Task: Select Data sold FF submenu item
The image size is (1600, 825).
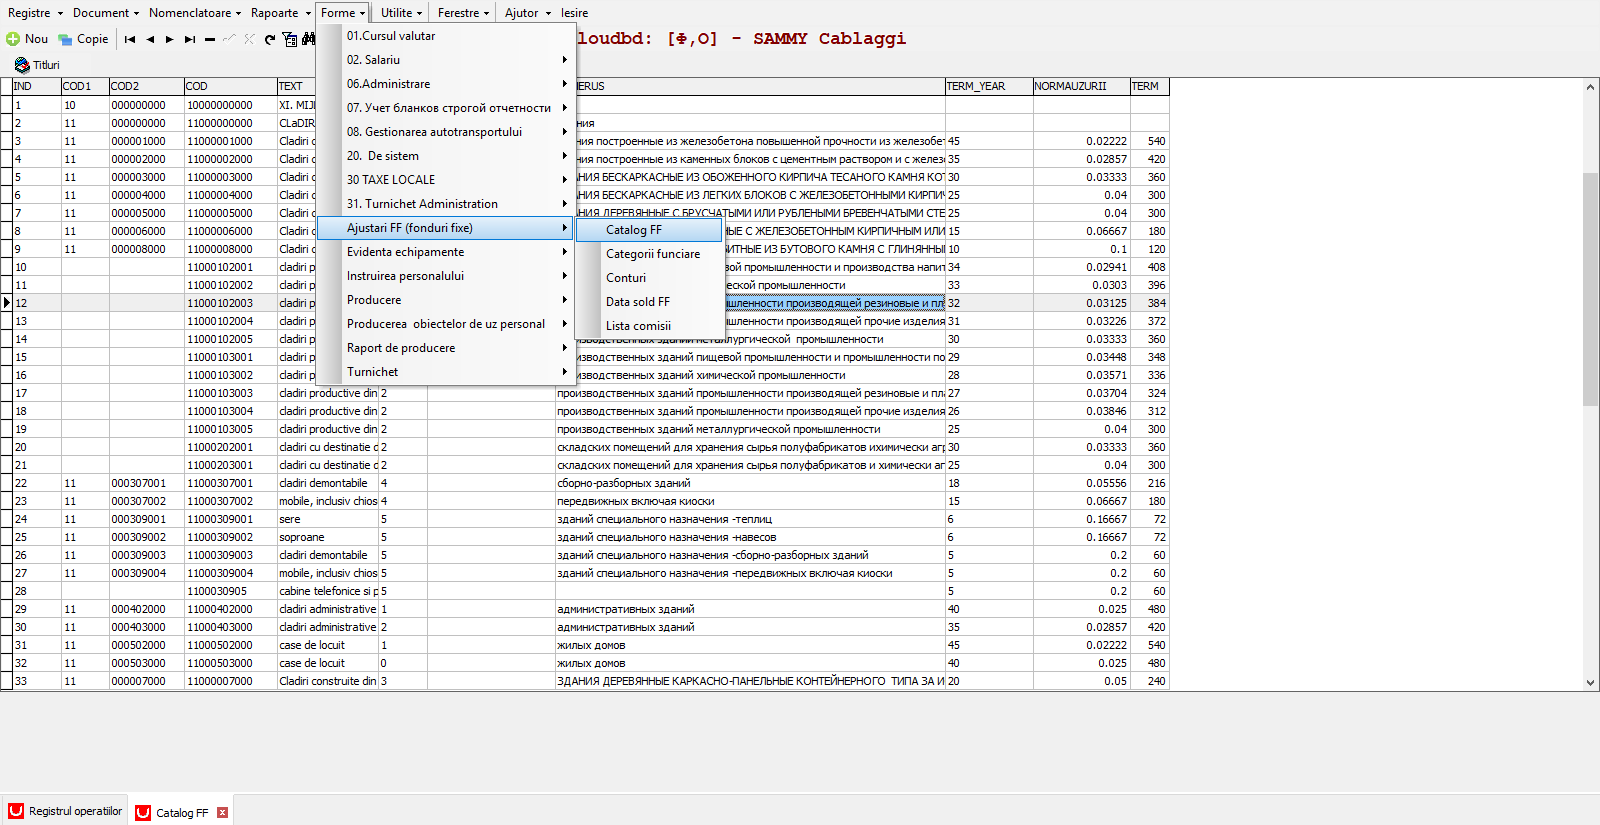Action: 650,302
